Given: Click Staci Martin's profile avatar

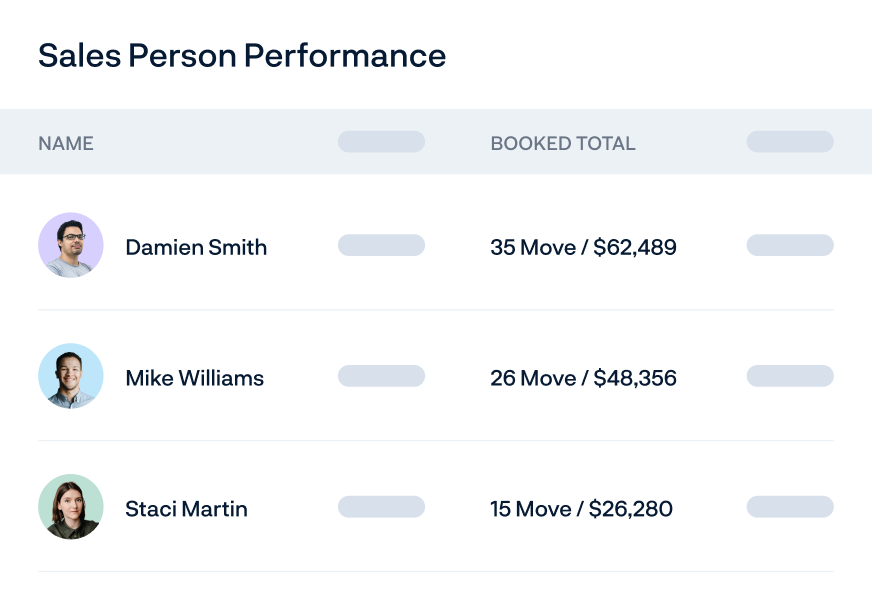Looking at the screenshot, I should coord(70,507).
